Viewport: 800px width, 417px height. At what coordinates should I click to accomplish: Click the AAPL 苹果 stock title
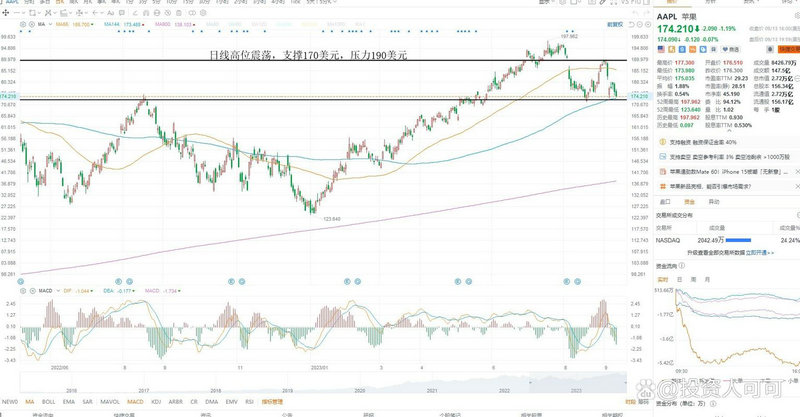[676, 16]
